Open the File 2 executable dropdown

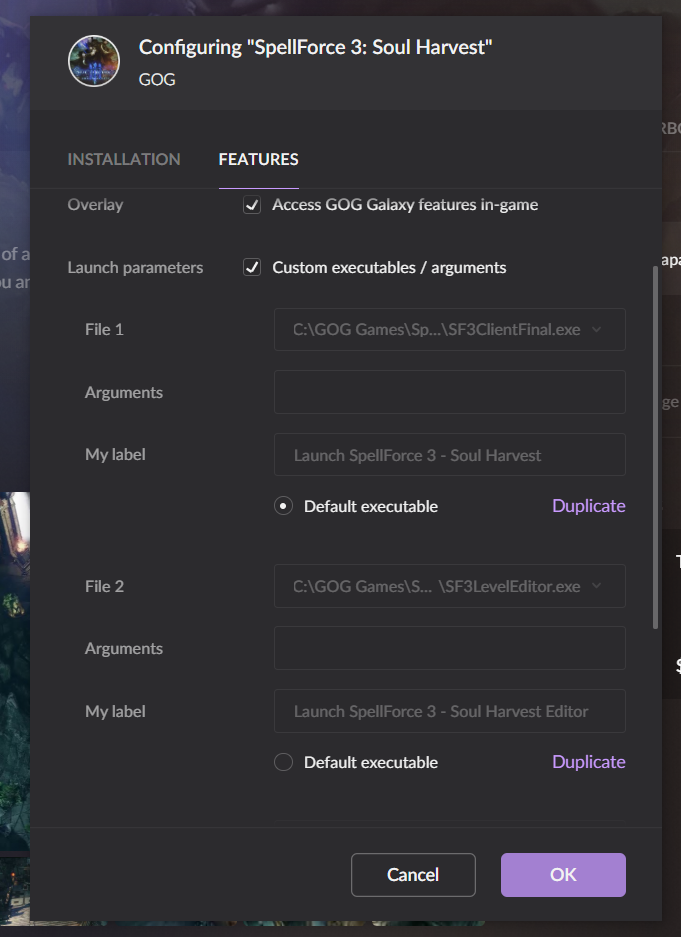(450, 586)
